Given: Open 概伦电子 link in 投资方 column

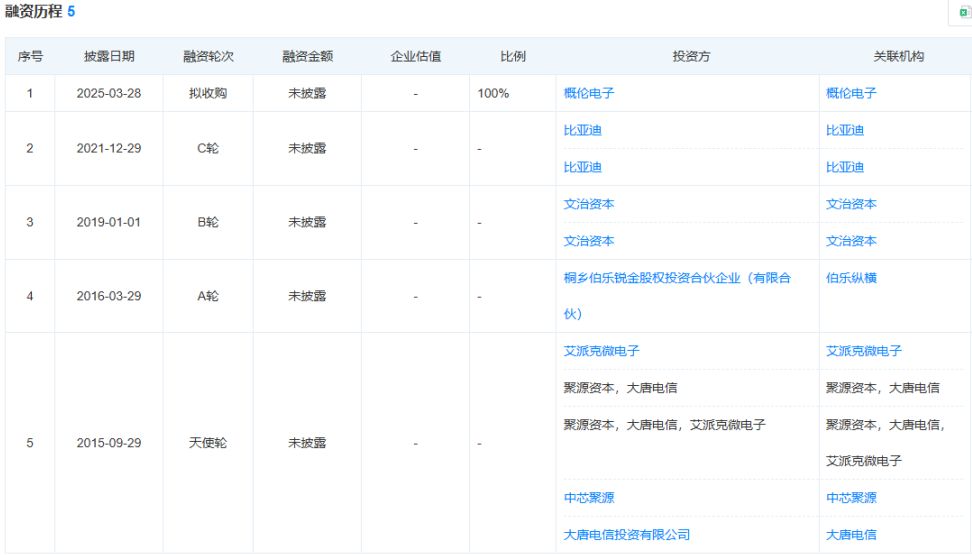Looking at the screenshot, I should pyautogui.click(x=589, y=93).
